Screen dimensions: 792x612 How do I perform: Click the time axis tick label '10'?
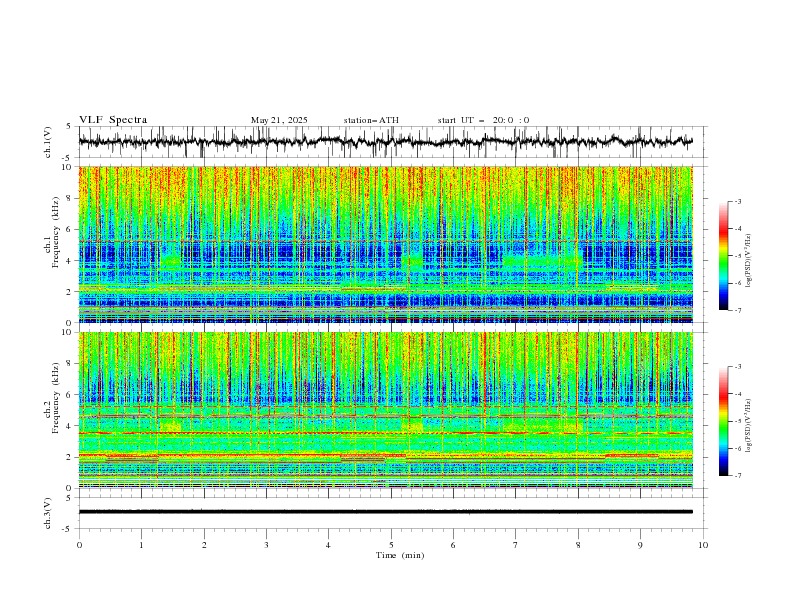tap(703, 545)
